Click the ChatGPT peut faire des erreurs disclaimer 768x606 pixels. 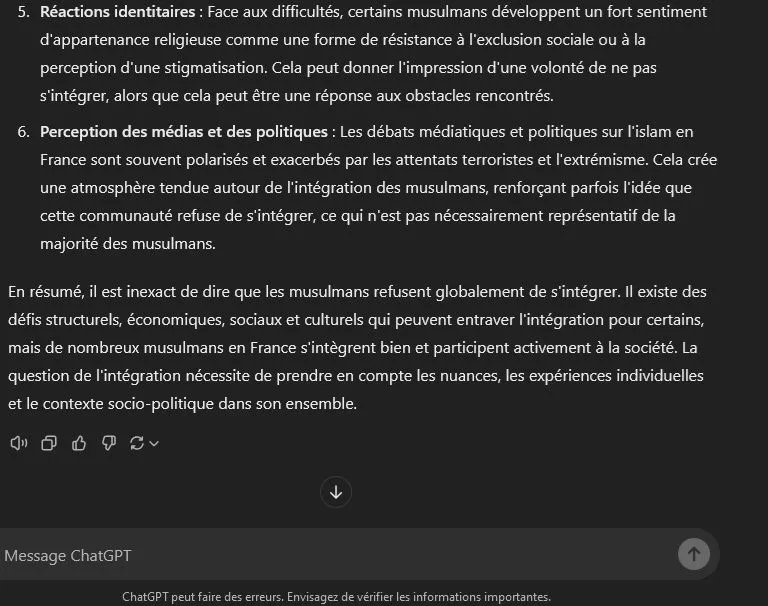point(336,597)
